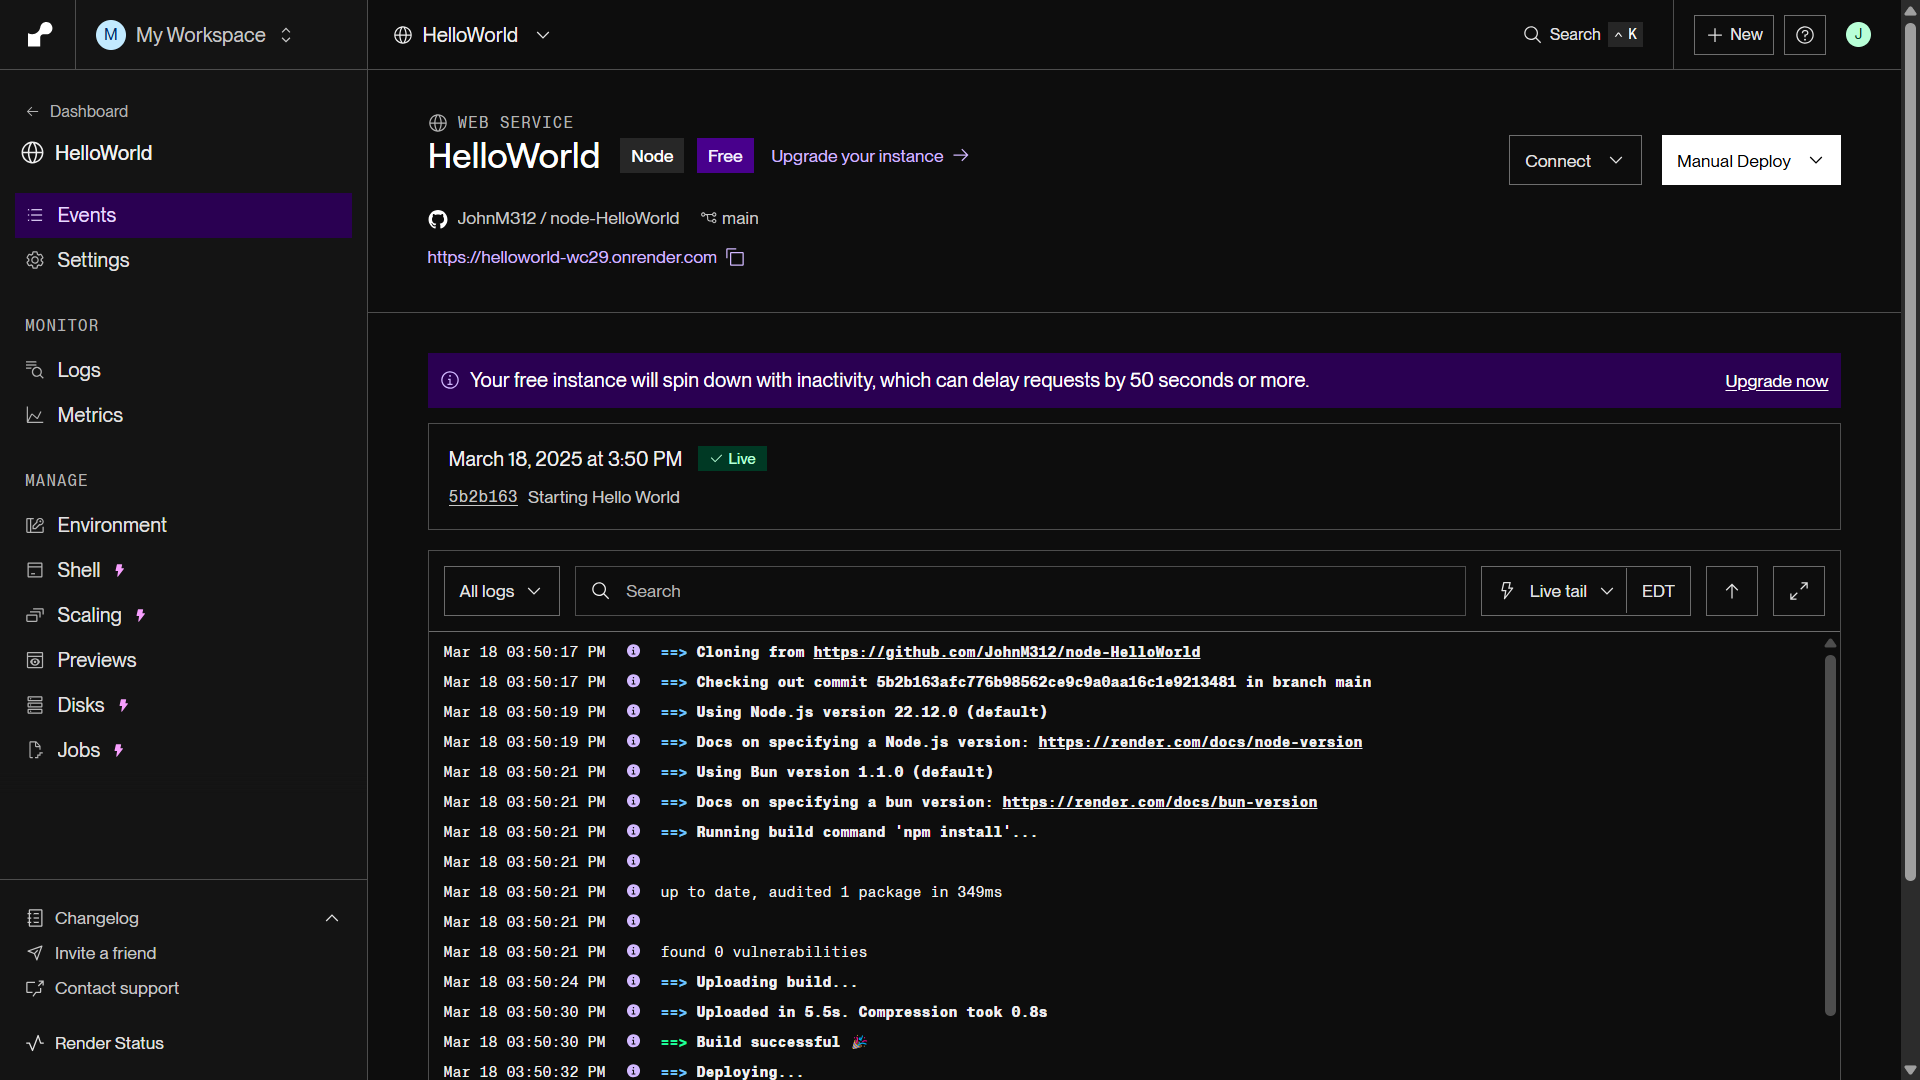
Task: Click the 'found 0 vulnerabilities' log line
Action: point(764,952)
